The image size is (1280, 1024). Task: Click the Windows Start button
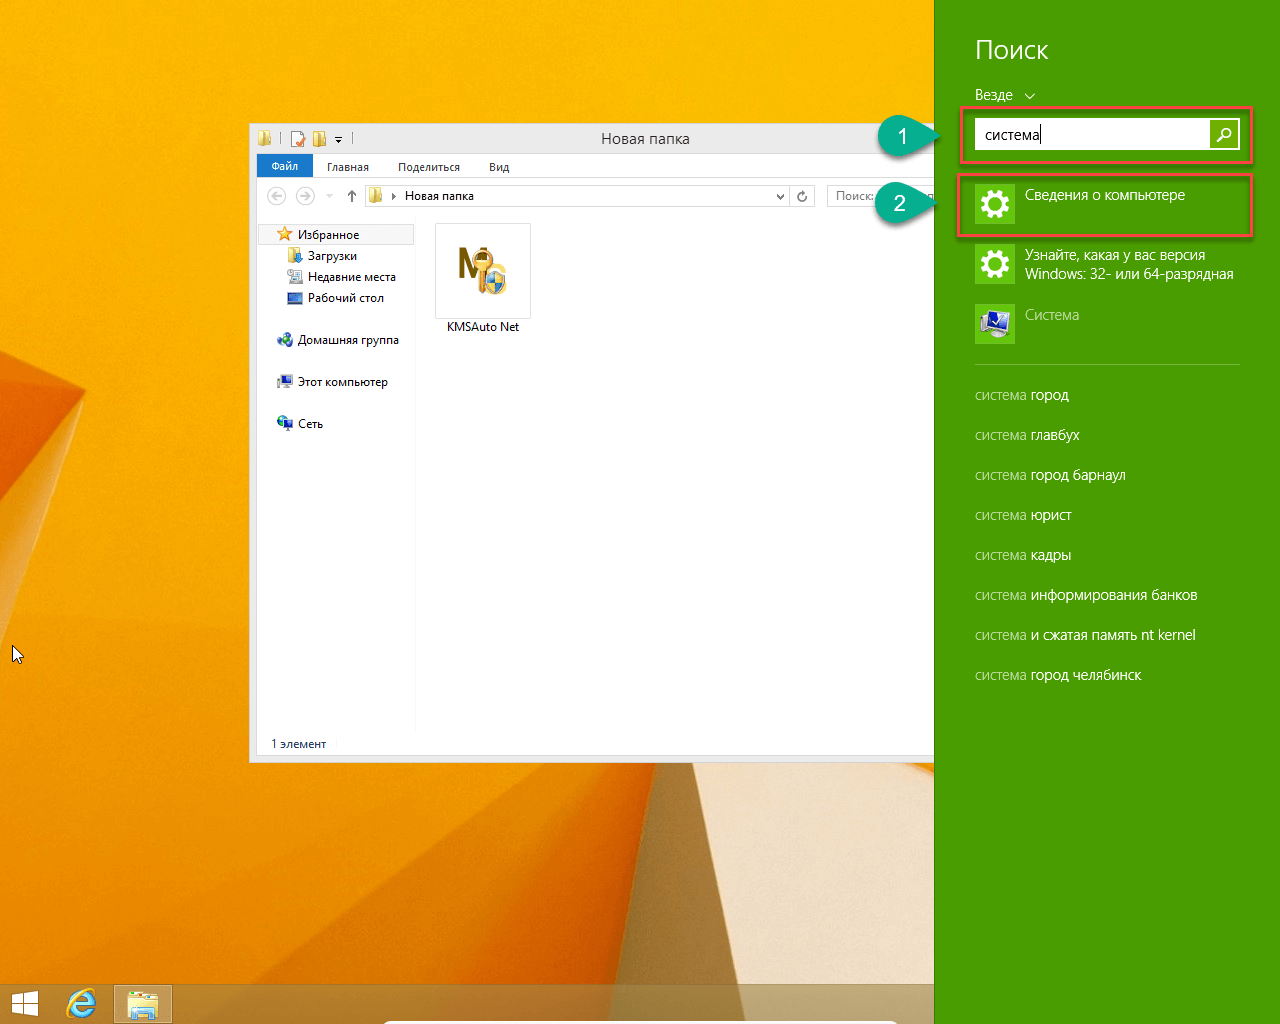25,1003
